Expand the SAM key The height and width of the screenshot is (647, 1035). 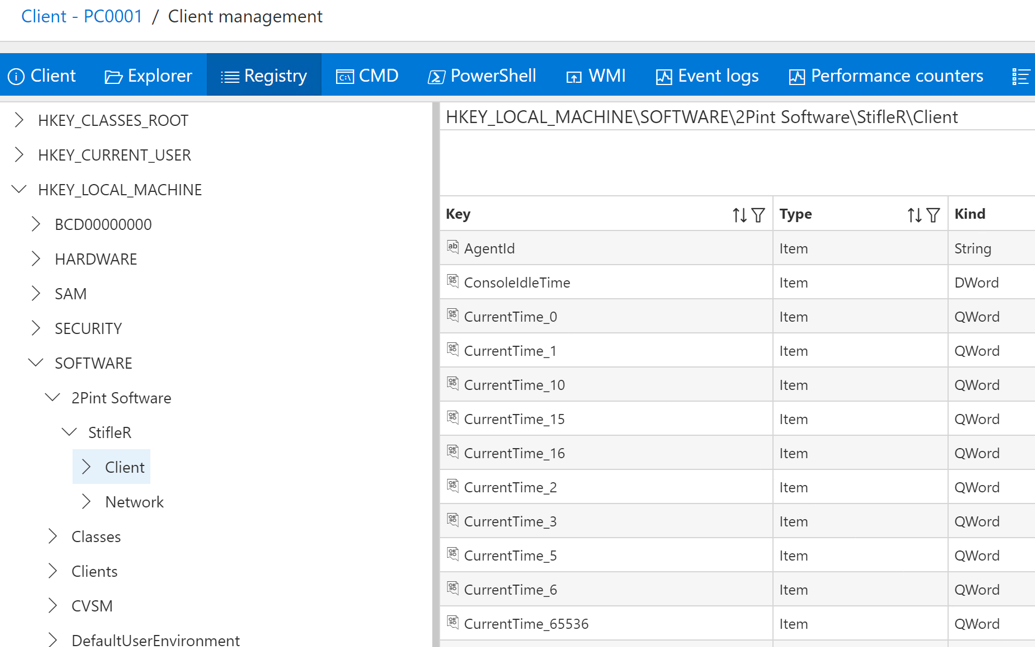pyautogui.click(x=36, y=294)
